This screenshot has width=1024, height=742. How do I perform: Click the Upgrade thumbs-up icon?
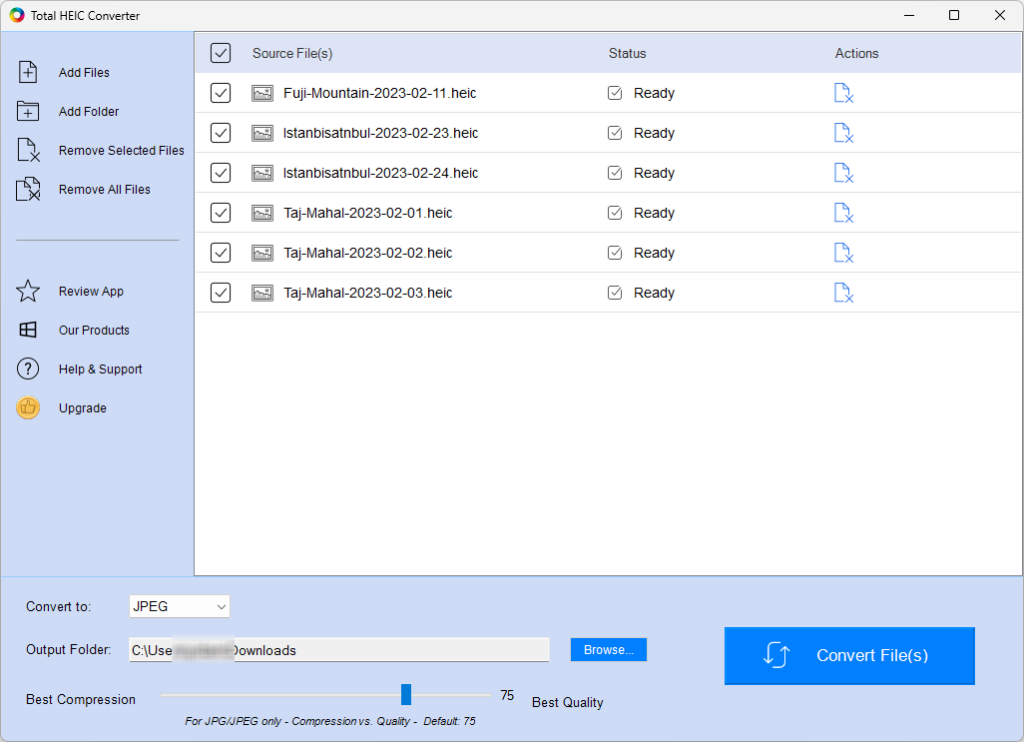[x=28, y=408]
